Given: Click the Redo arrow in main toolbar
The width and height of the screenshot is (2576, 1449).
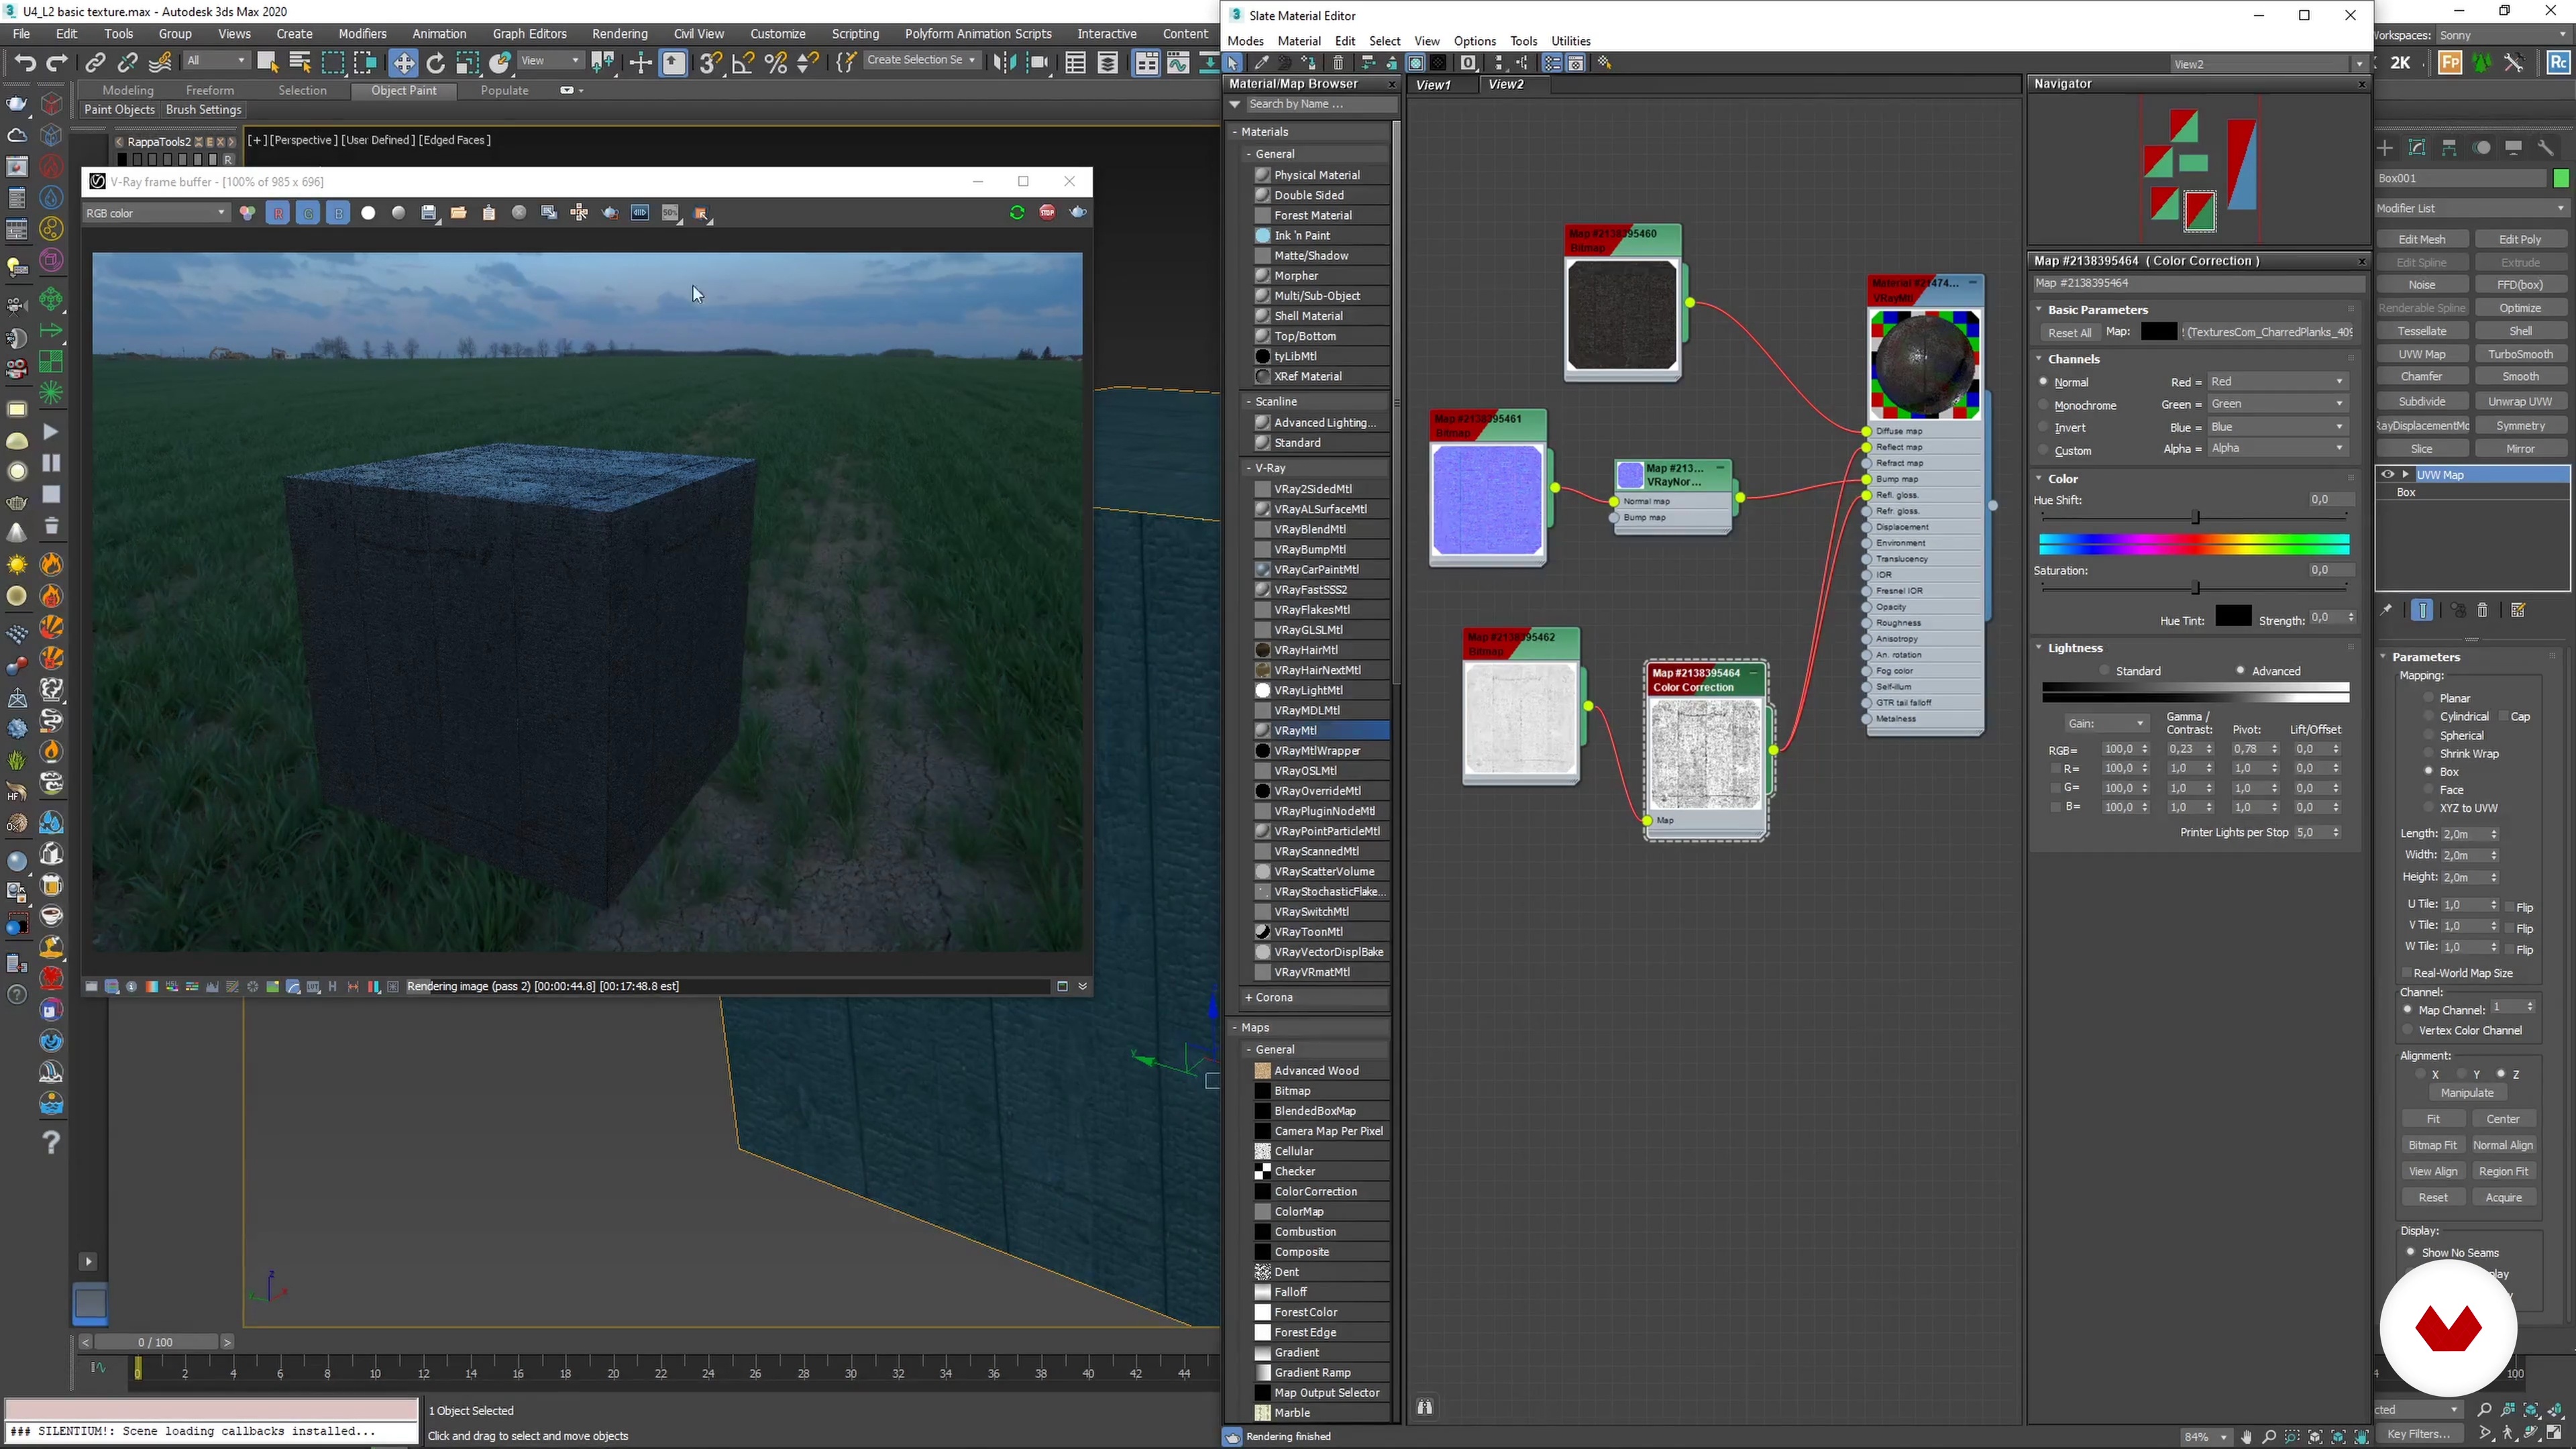Looking at the screenshot, I should pos(57,63).
